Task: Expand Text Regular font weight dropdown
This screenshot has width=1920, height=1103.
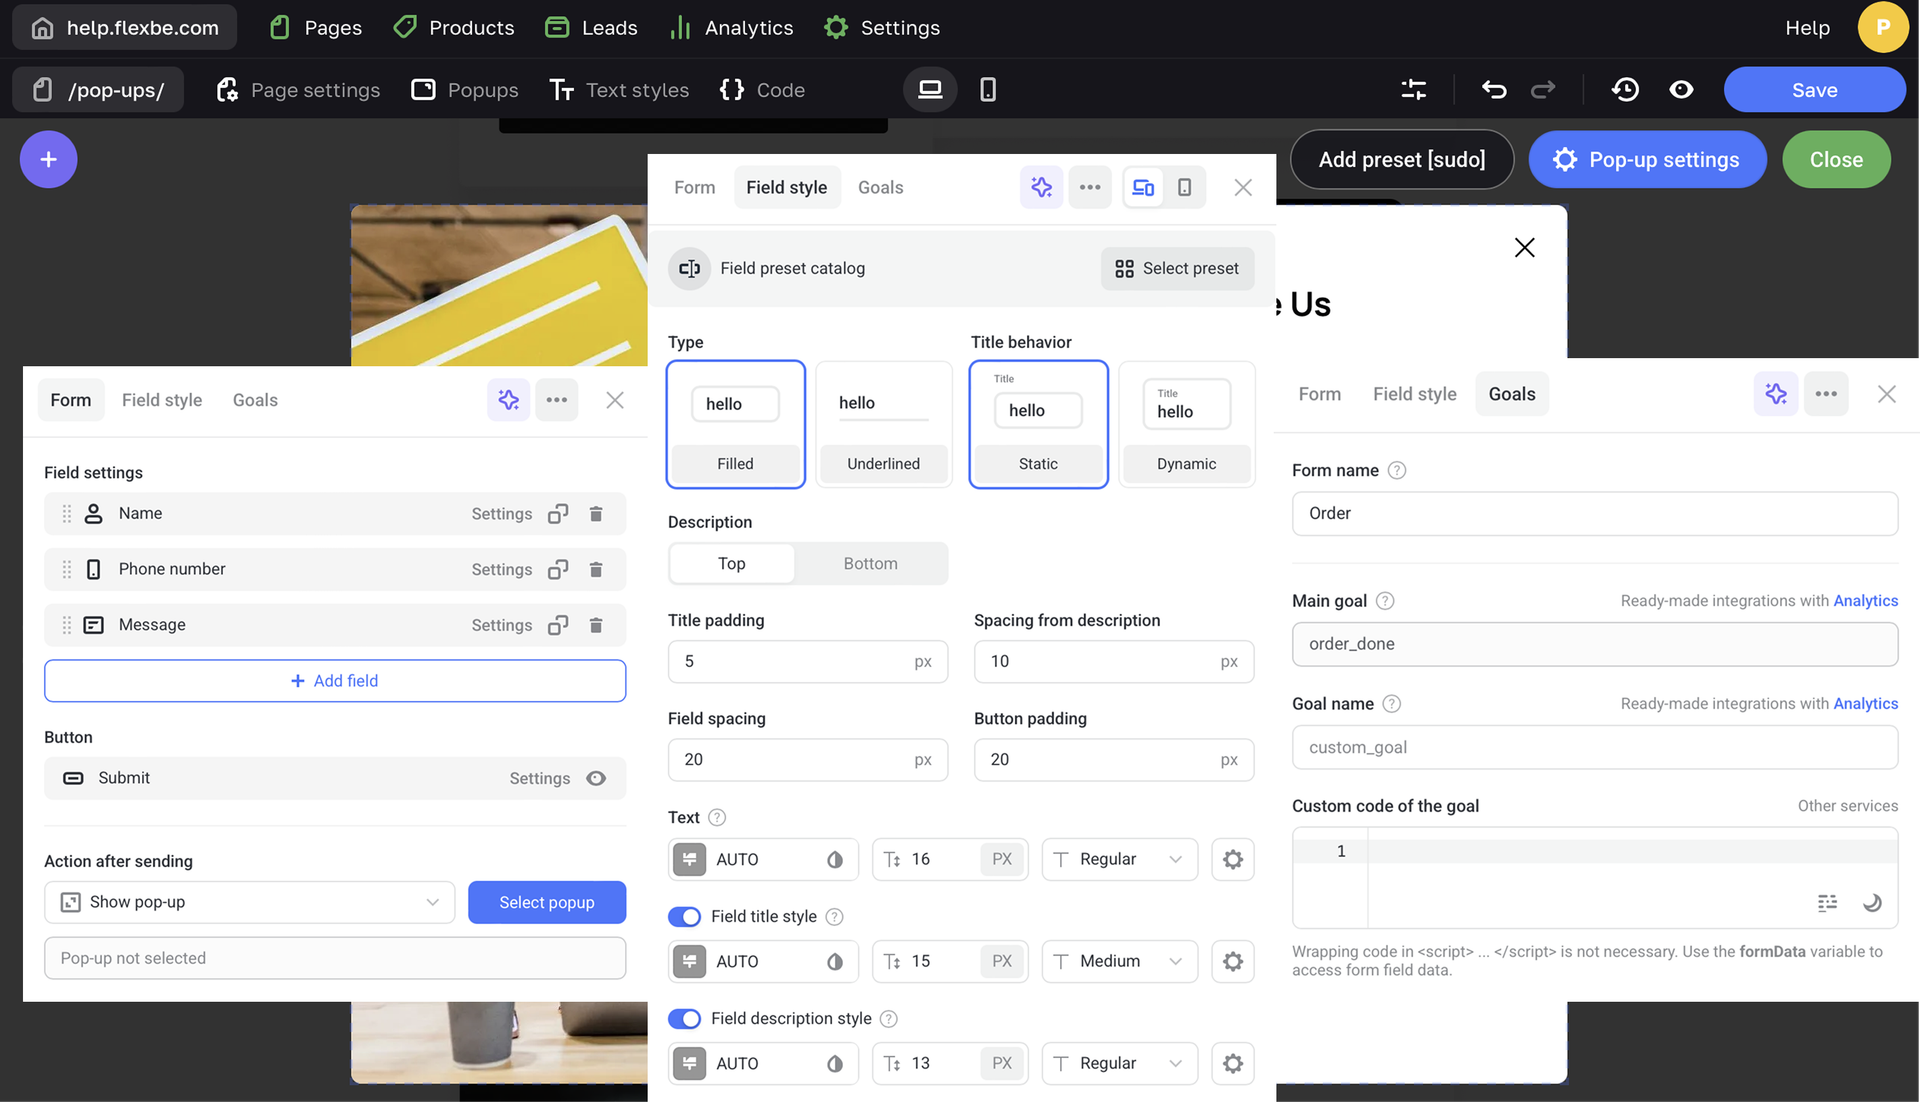Action: 1119,860
